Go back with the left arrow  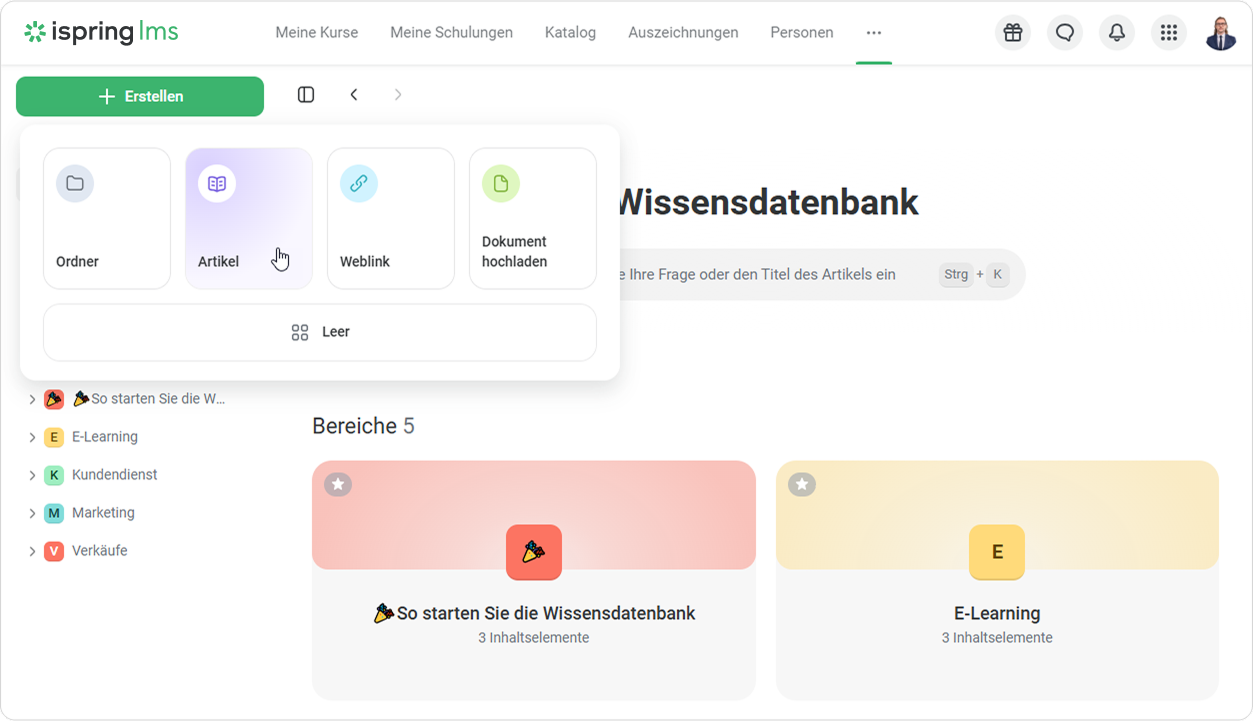point(354,95)
